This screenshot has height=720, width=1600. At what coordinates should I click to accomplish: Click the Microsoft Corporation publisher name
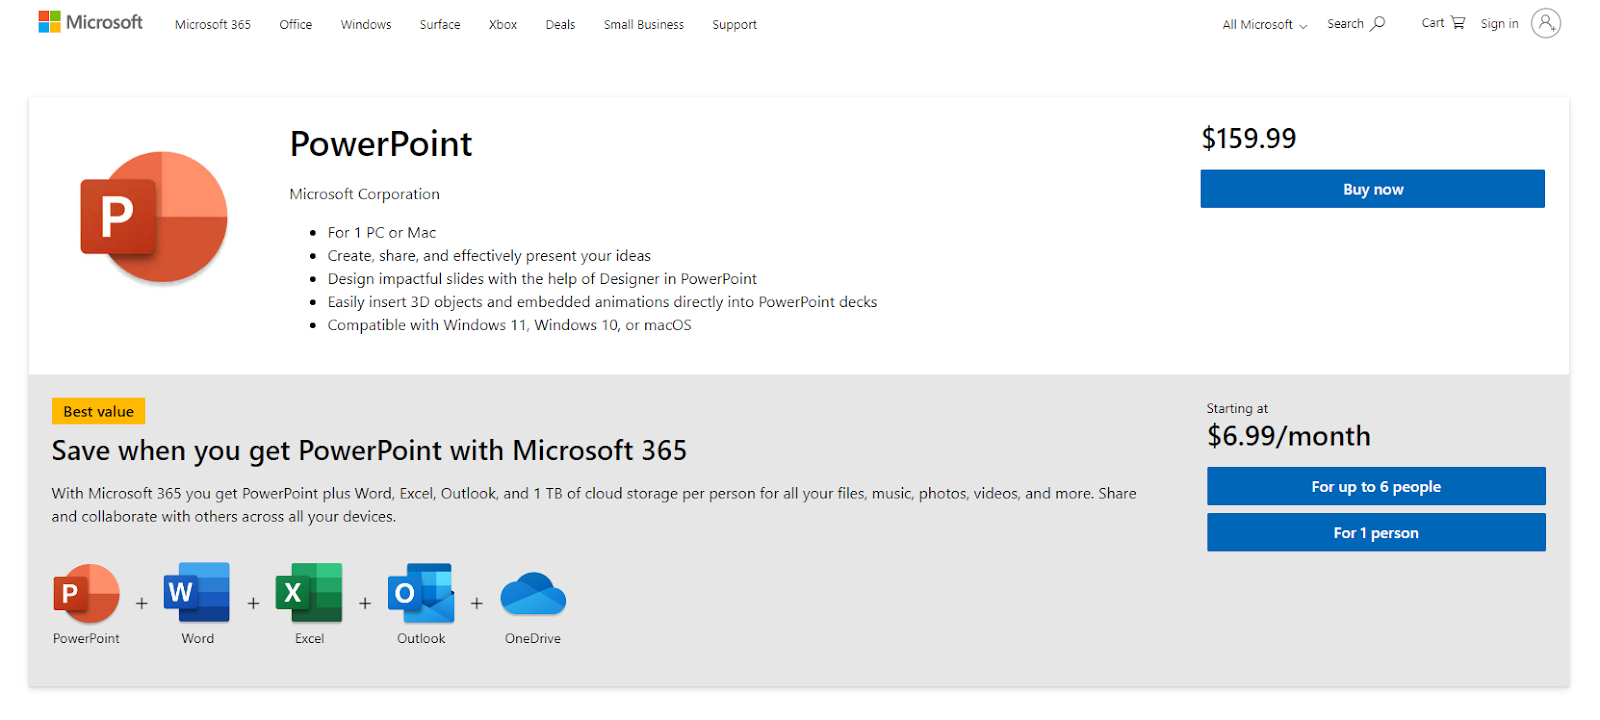pos(365,194)
